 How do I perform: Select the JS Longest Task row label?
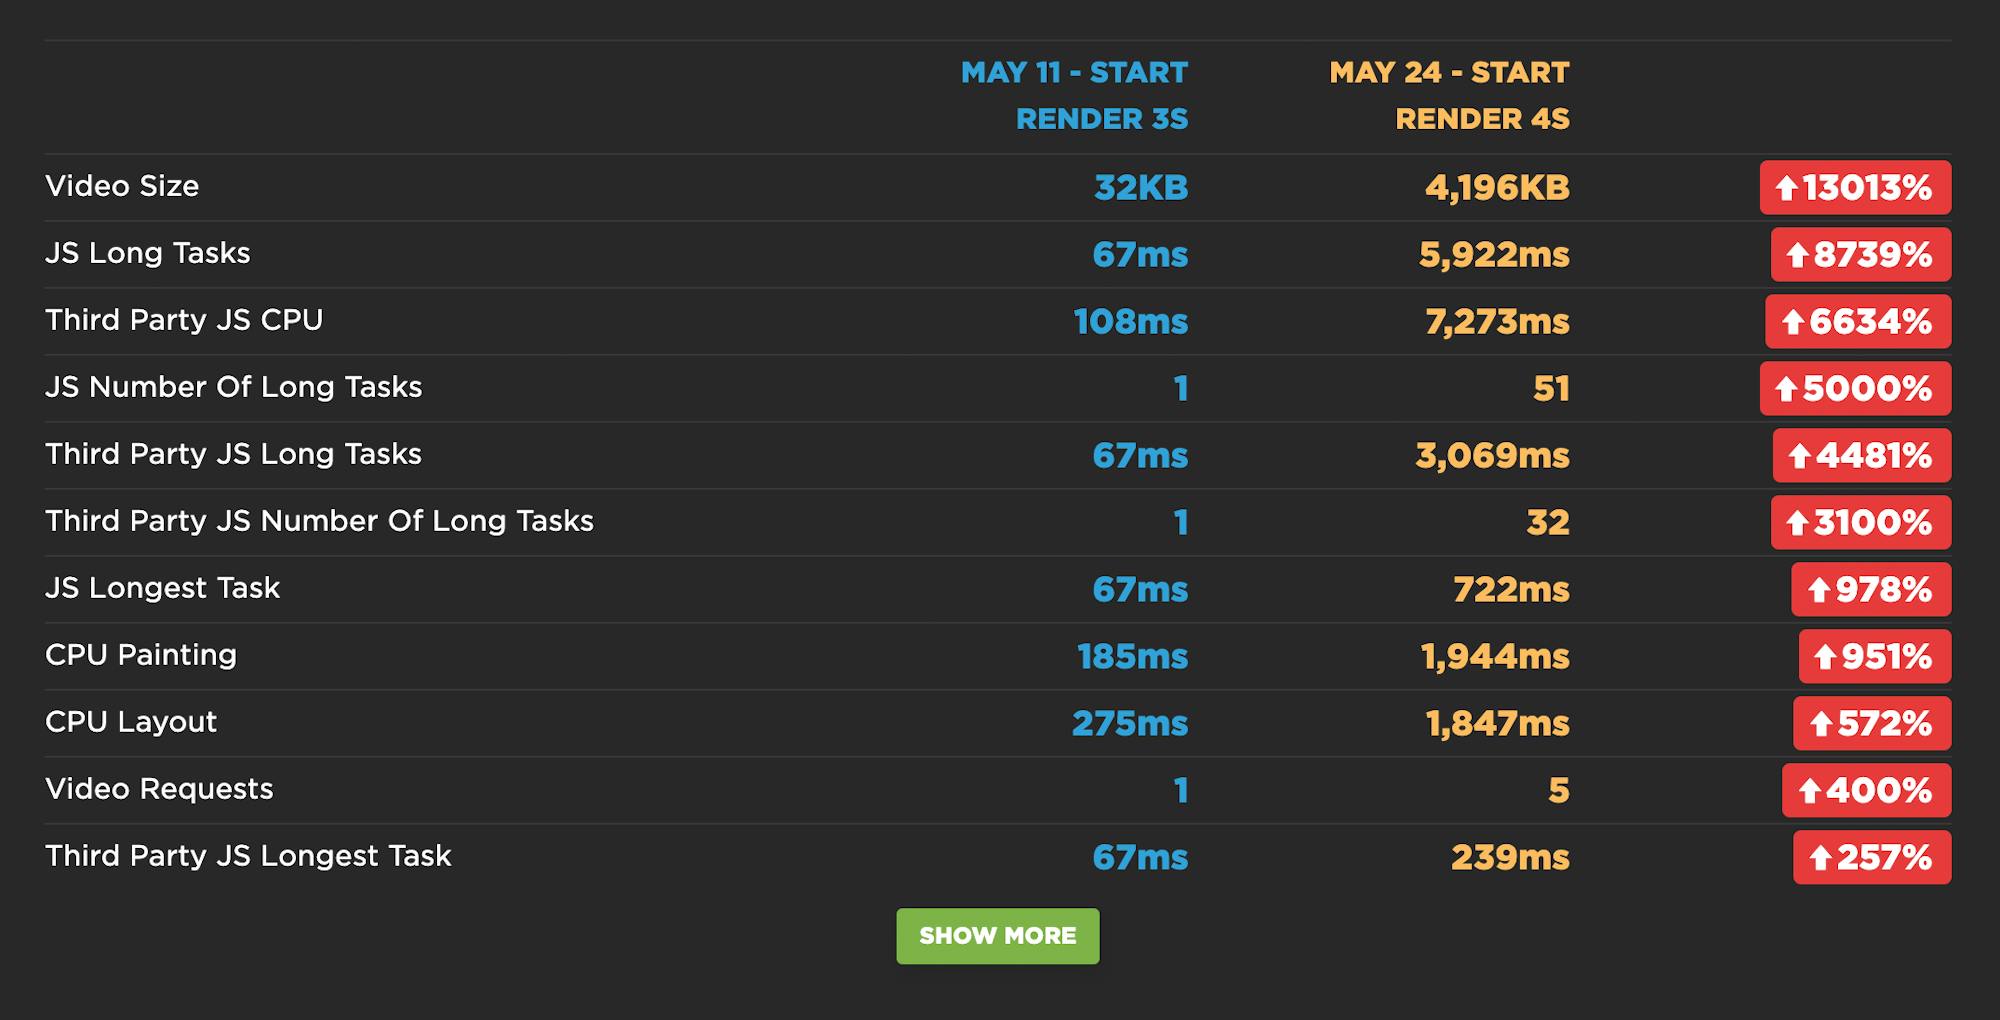coord(162,588)
